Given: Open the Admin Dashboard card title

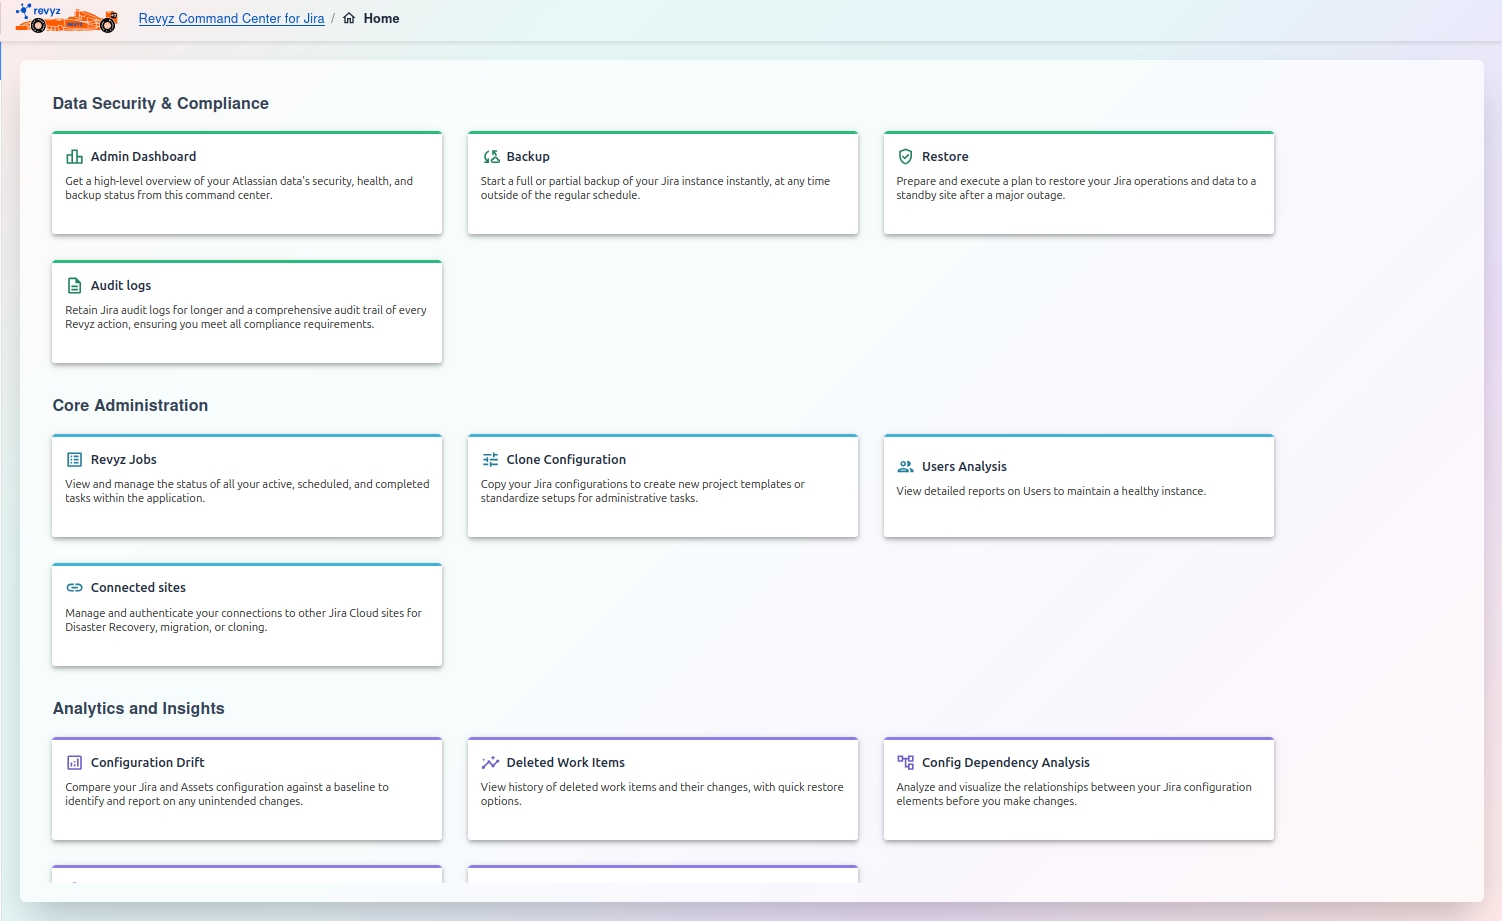Looking at the screenshot, I should 143,157.
